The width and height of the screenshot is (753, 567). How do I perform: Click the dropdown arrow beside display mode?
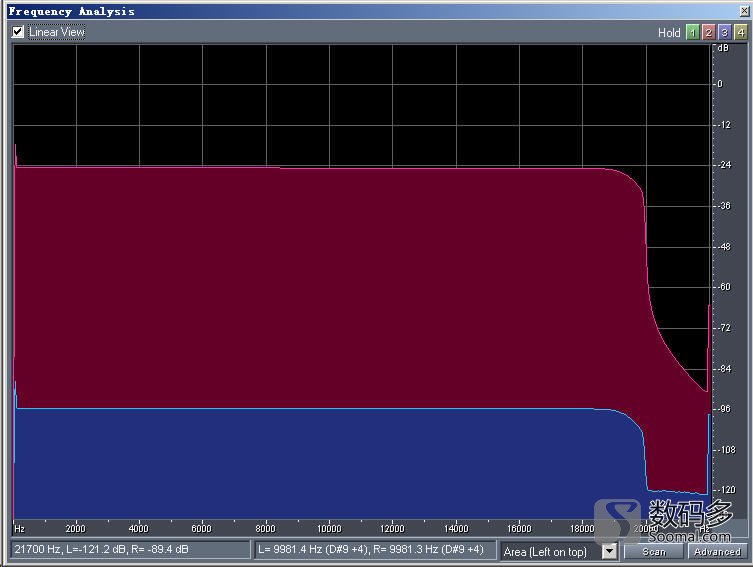coord(610,551)
